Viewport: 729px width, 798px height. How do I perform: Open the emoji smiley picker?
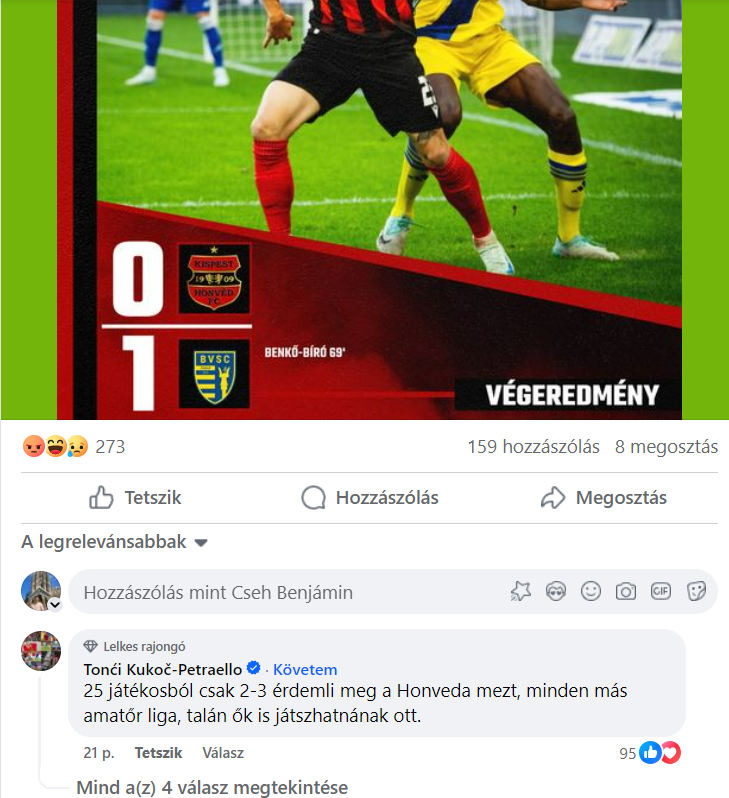click(x=591, y=591)
